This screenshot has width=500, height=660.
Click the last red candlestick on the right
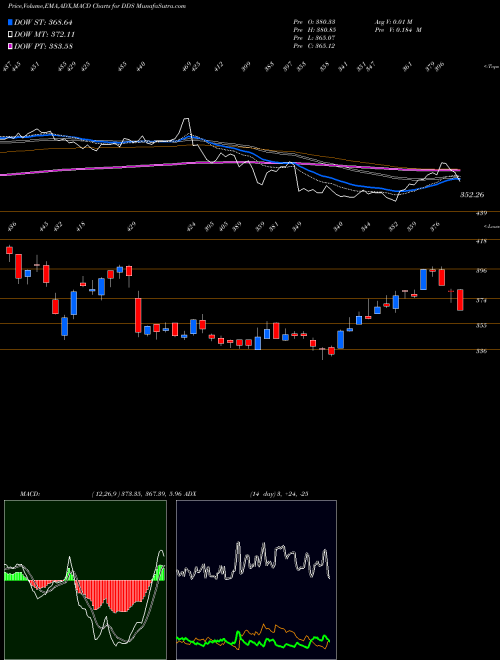460,300
